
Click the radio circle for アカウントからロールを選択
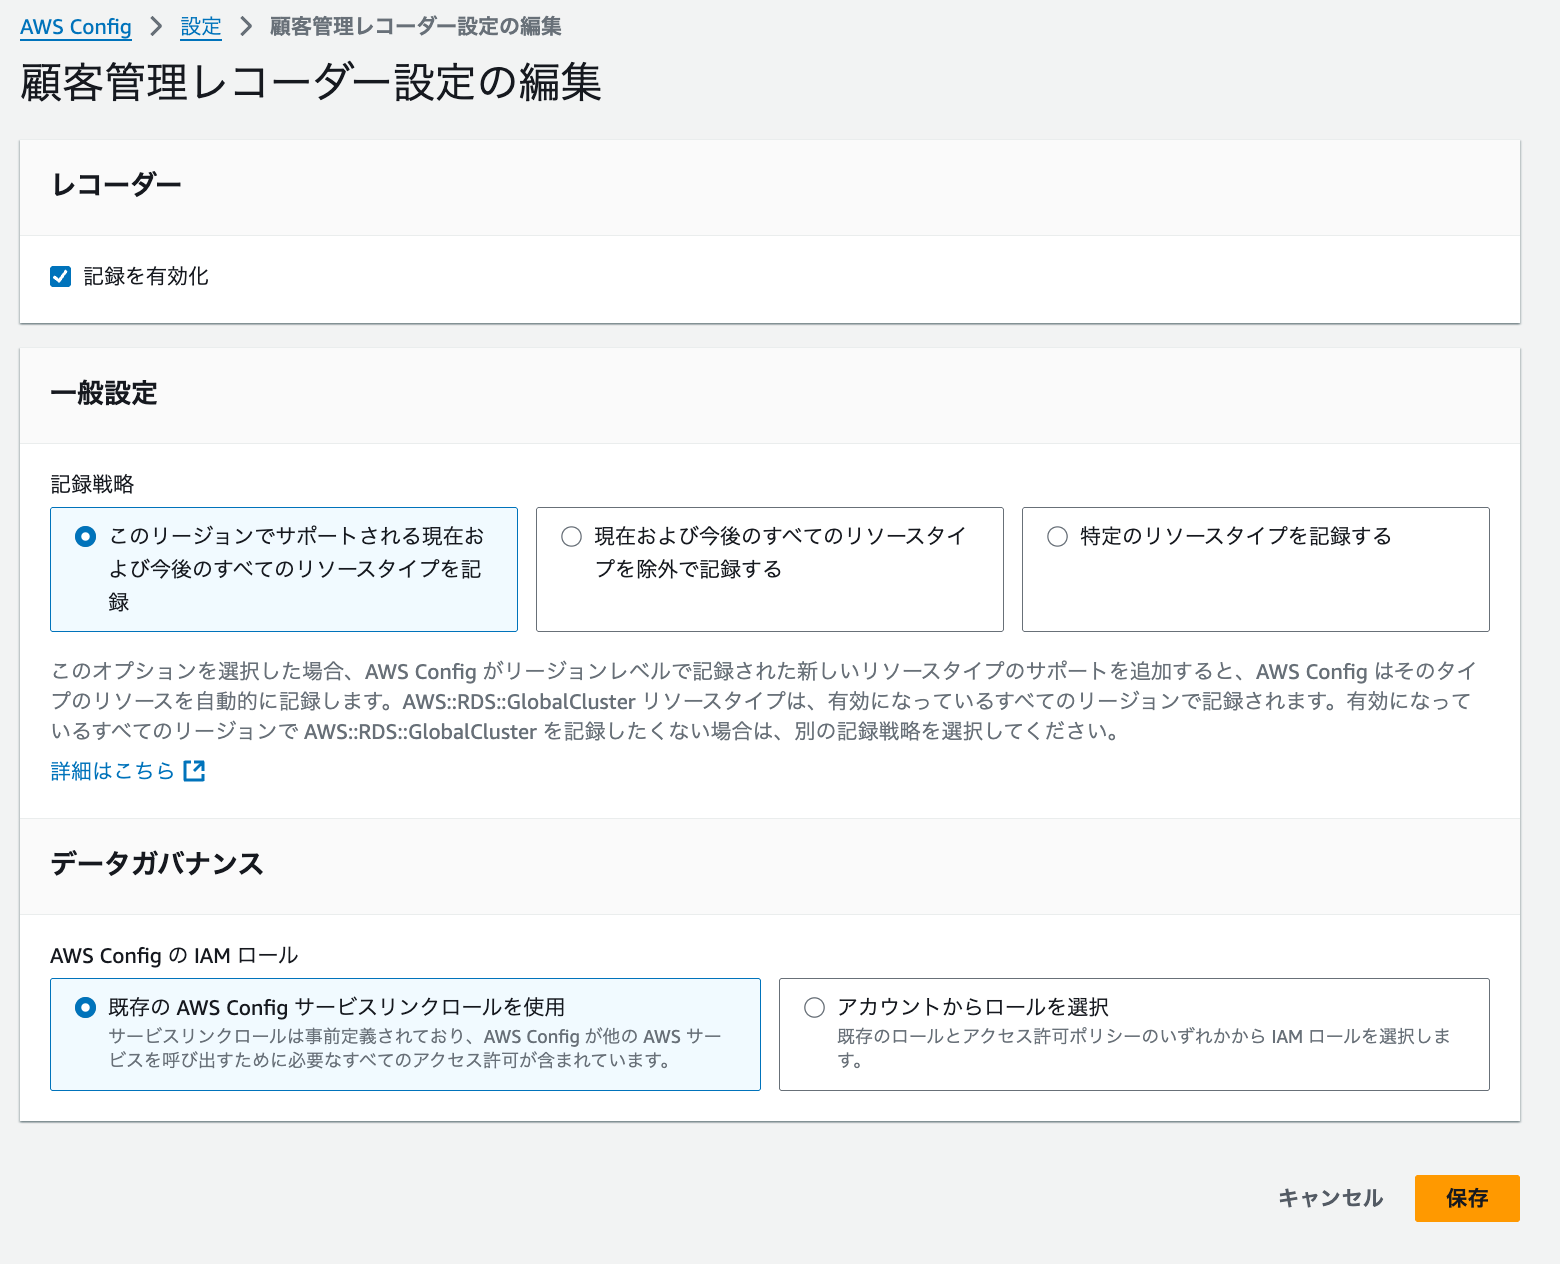pos(814,1007)
